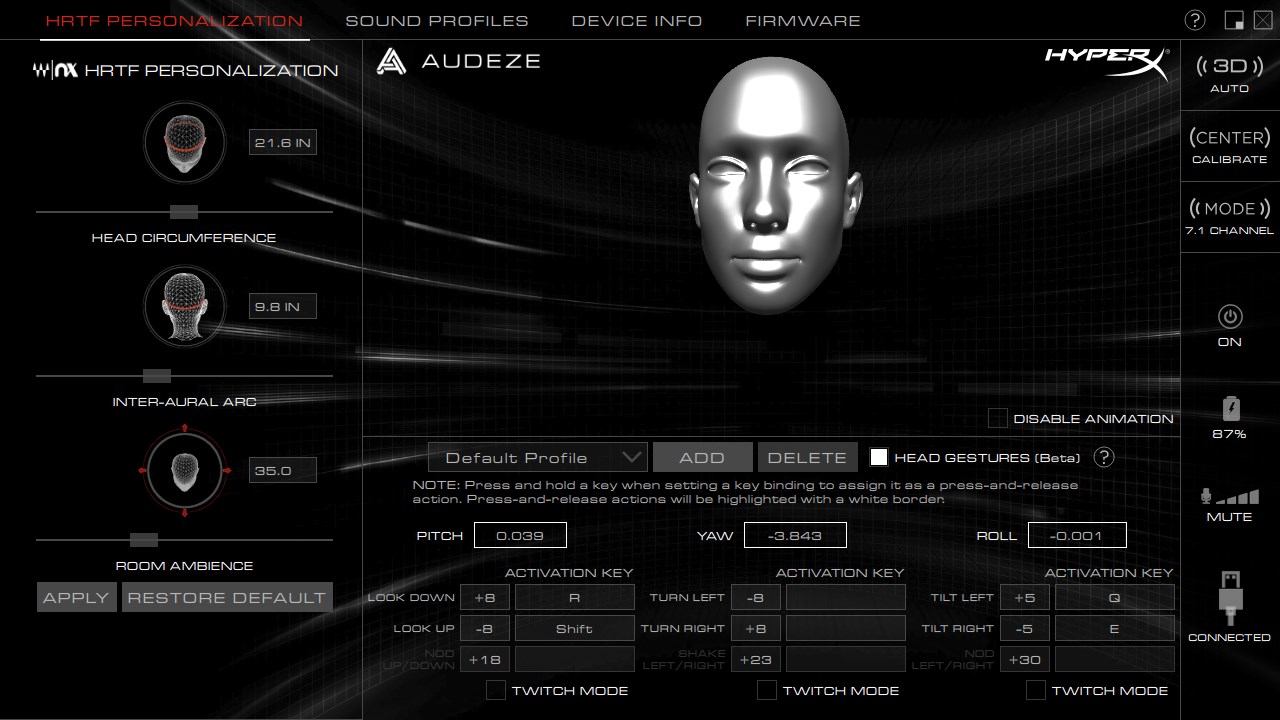The image size is (1280, 720).
Task: Enable Twitch Mode under Pitch column
Action: tap(495, 690)
